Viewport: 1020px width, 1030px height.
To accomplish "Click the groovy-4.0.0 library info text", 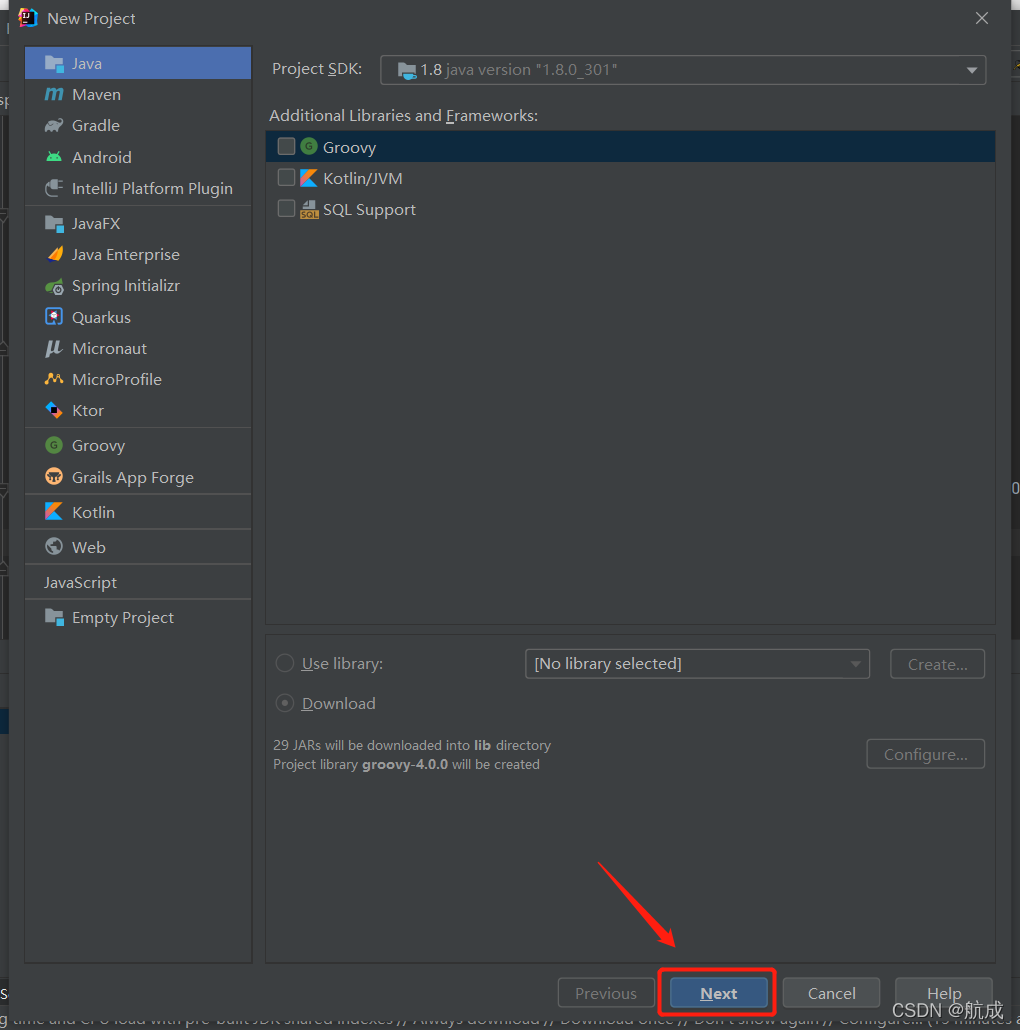I will [405, 764].
